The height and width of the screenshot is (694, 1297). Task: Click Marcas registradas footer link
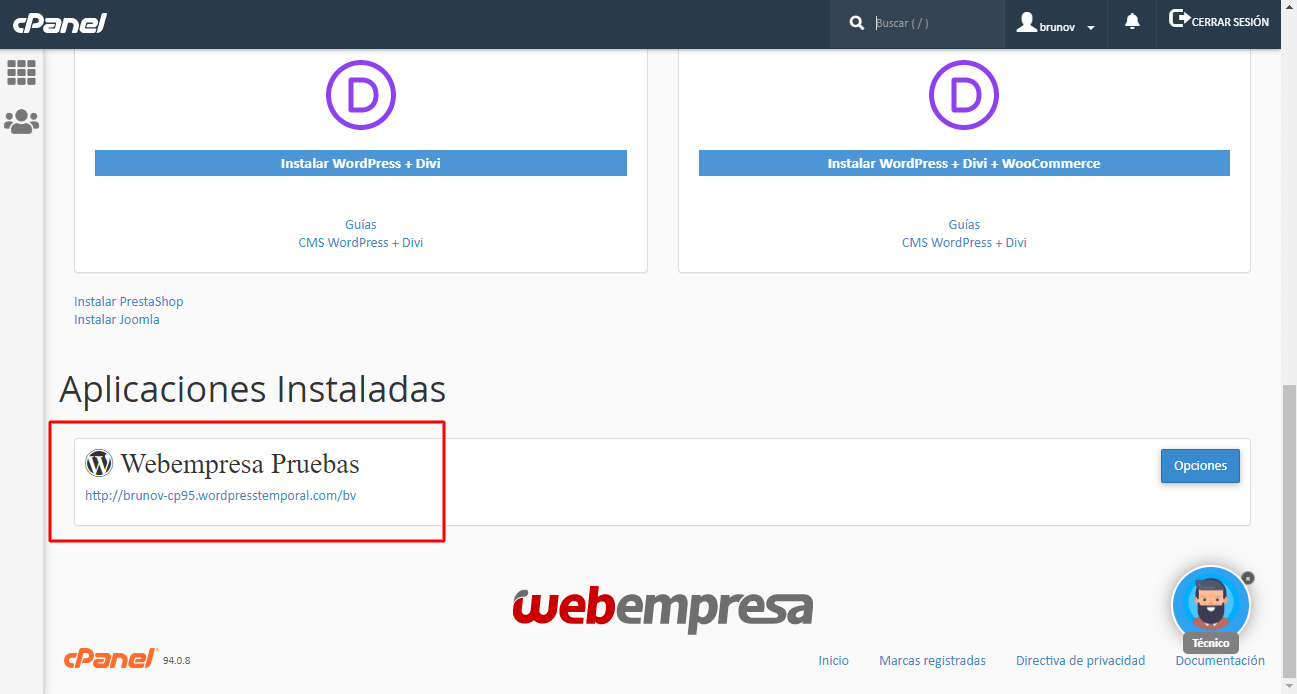[932, 661]
